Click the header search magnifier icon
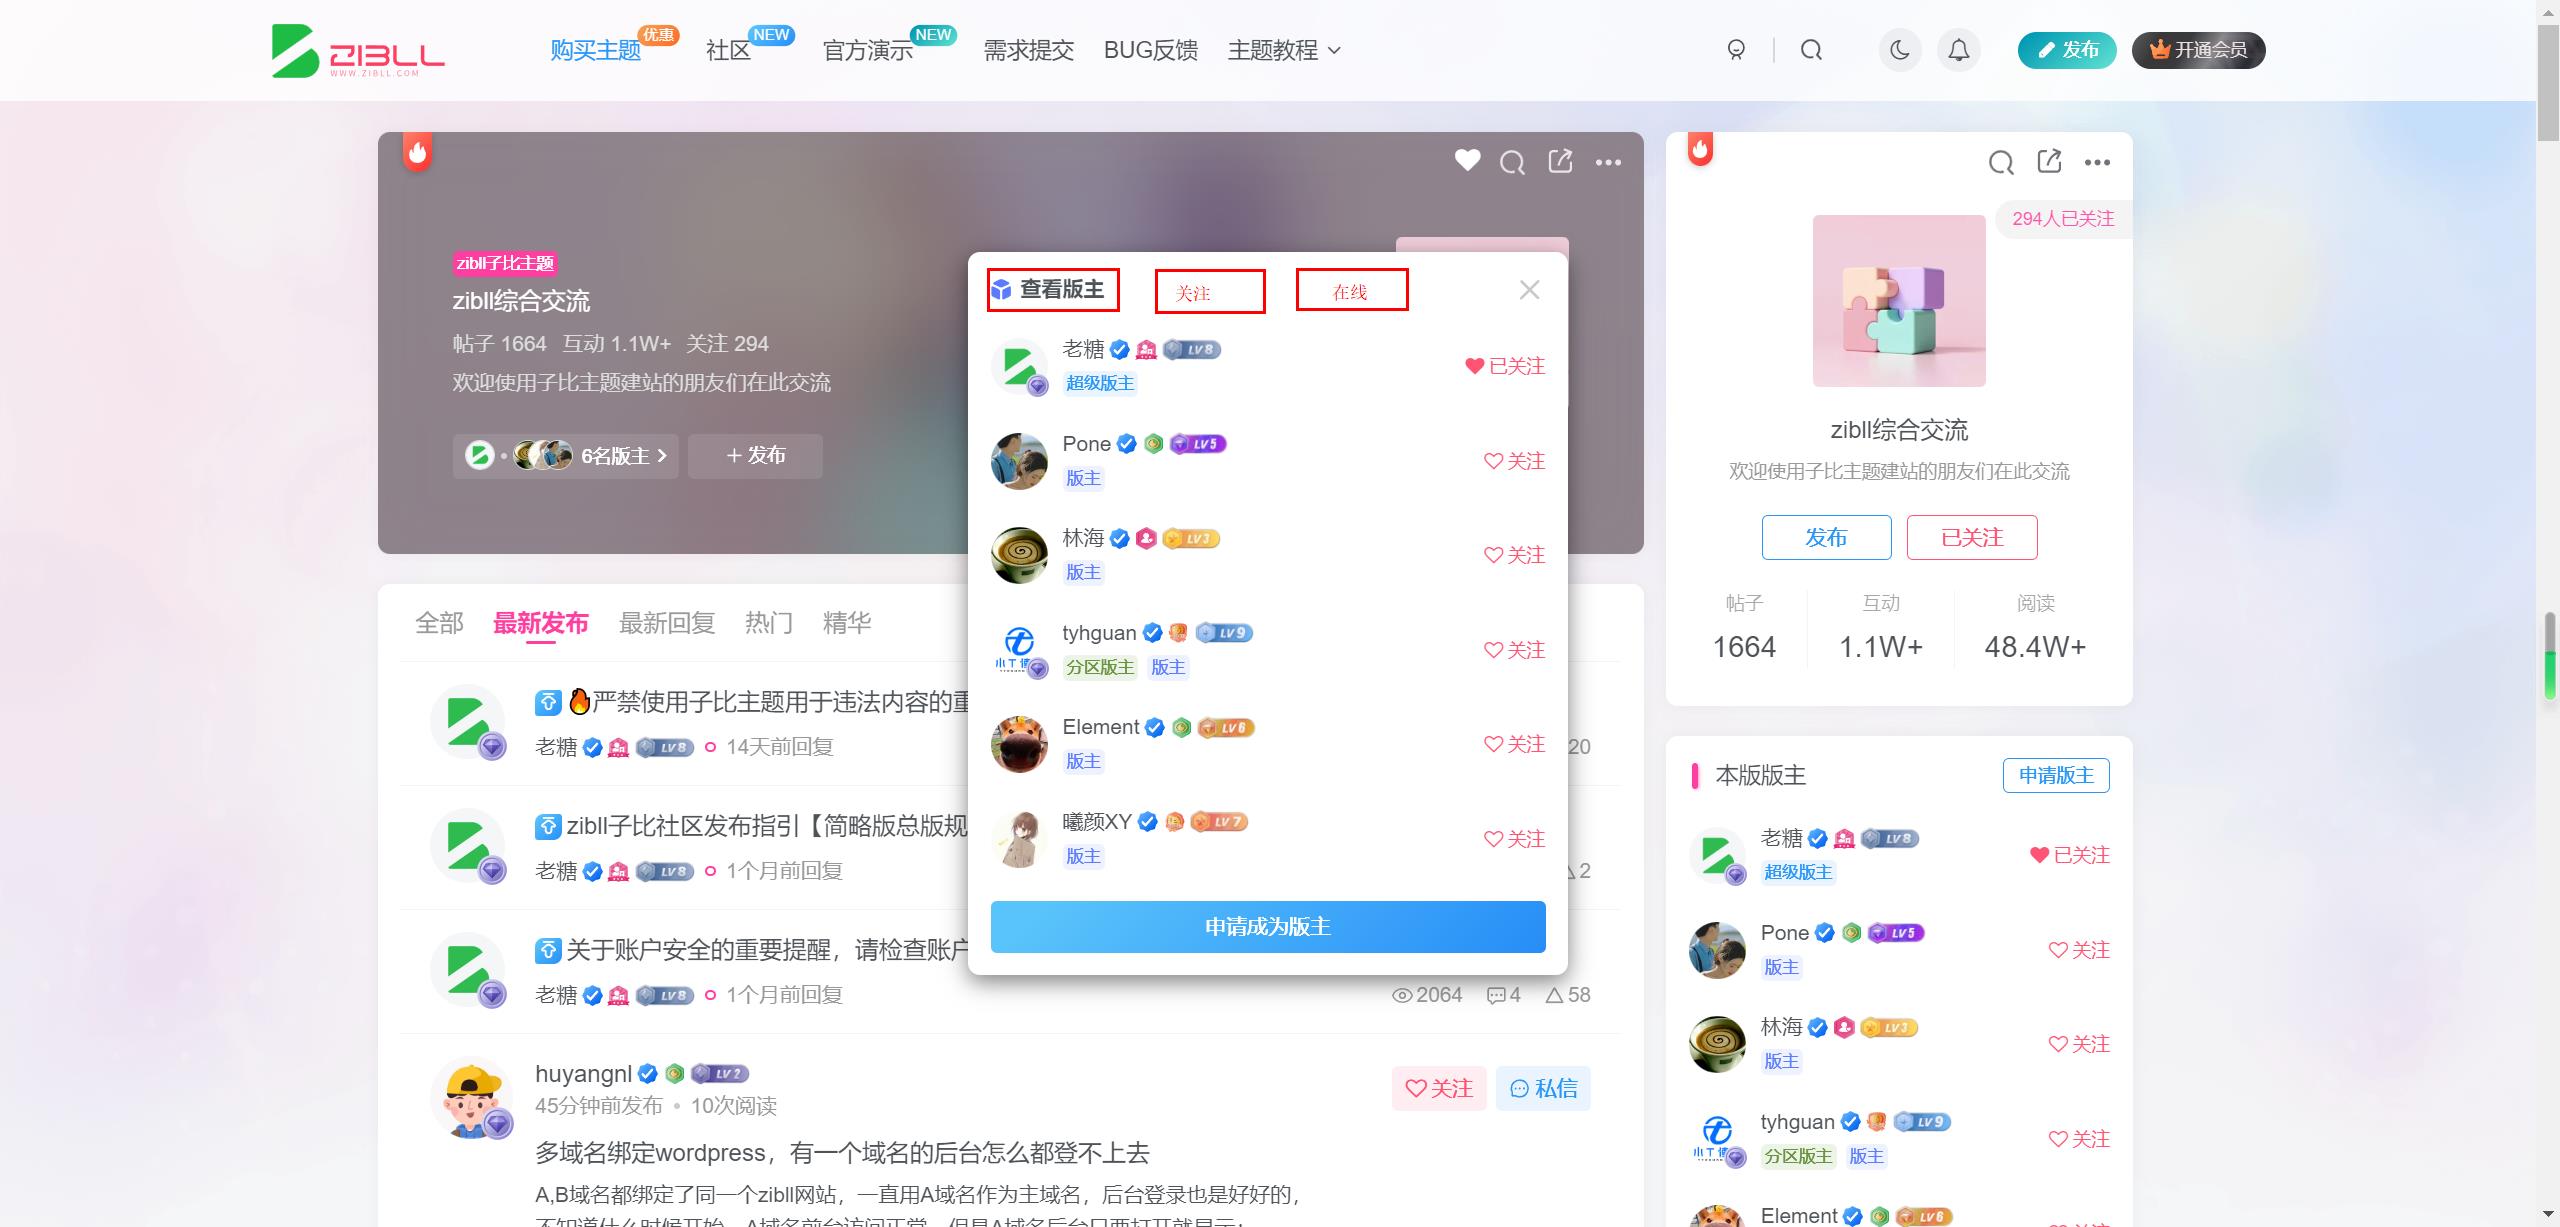Viewport: 2560px width, 1227px height. tap(1811, 50)
